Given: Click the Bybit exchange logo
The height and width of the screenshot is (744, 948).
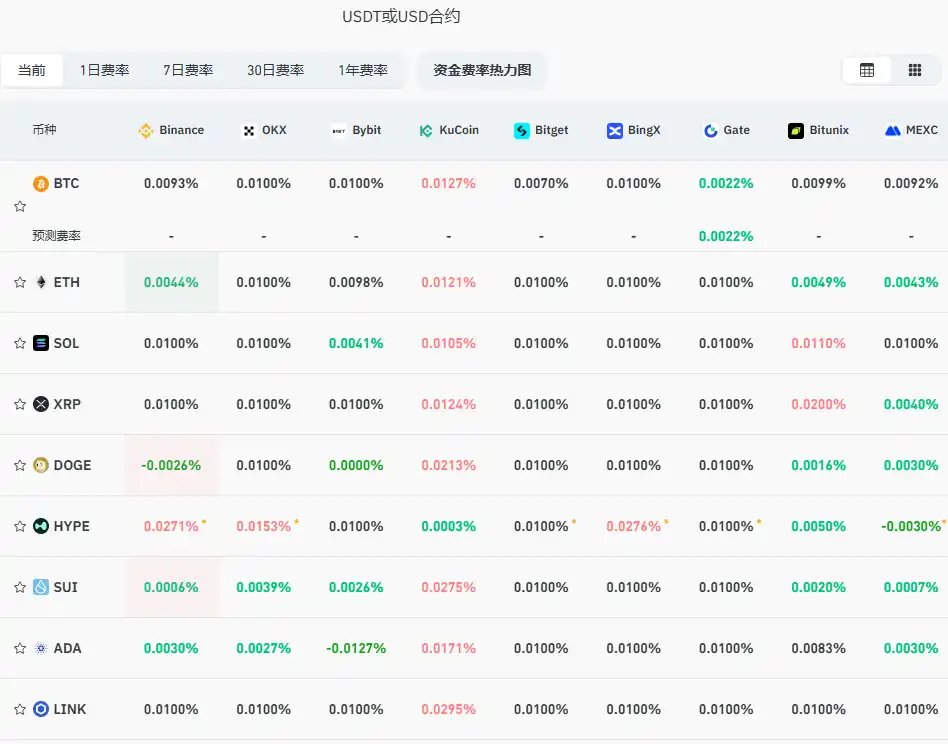Looking at the screenshot, I should pos(337,130).
